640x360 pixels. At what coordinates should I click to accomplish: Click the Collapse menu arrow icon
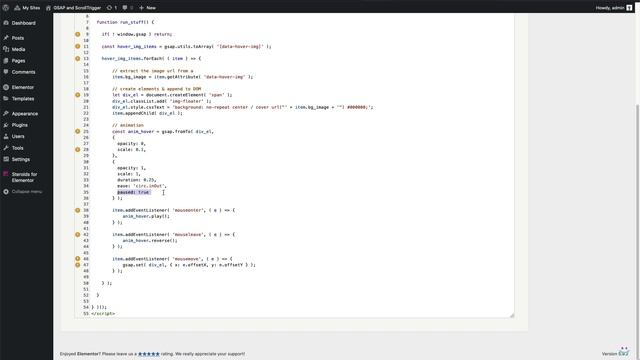[6, 191]
